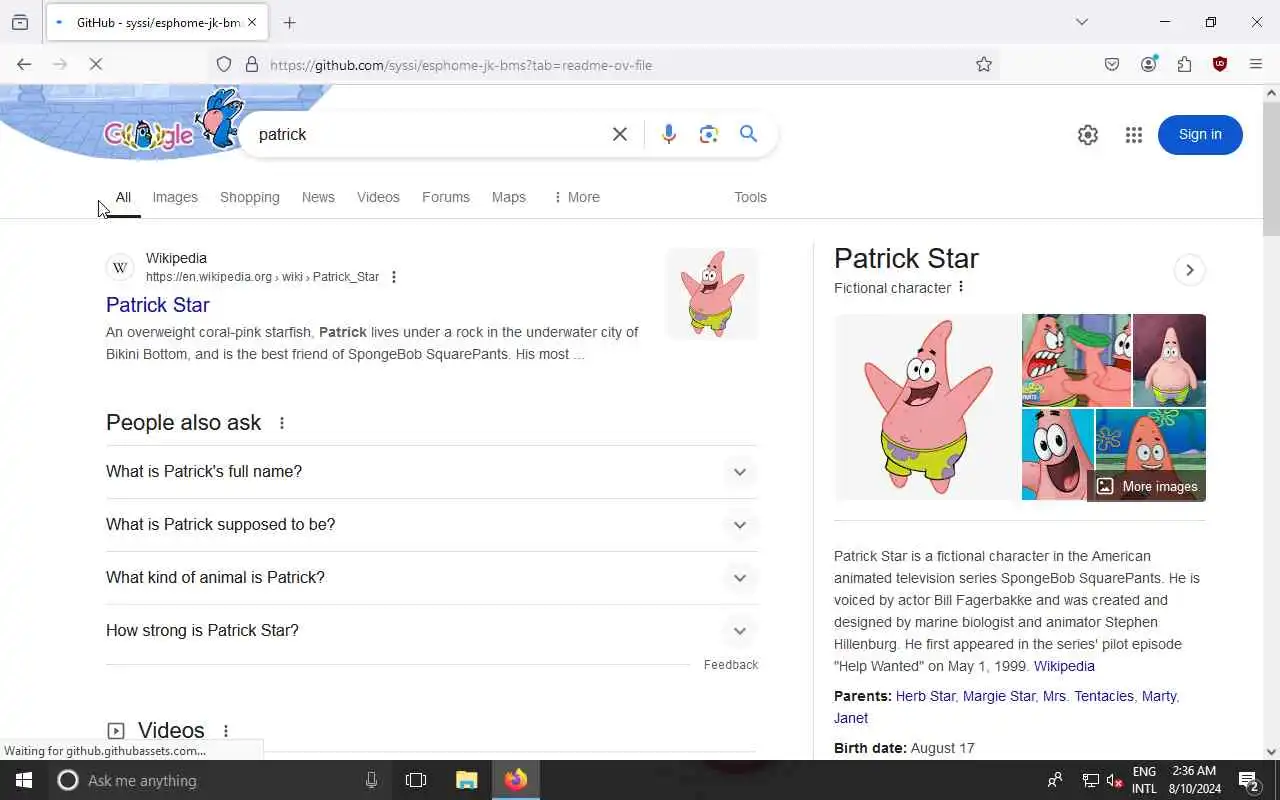Start voice search with microphone icon
Image resolution: width=1280 pixels, height=800 pixels.
point(669,134)
